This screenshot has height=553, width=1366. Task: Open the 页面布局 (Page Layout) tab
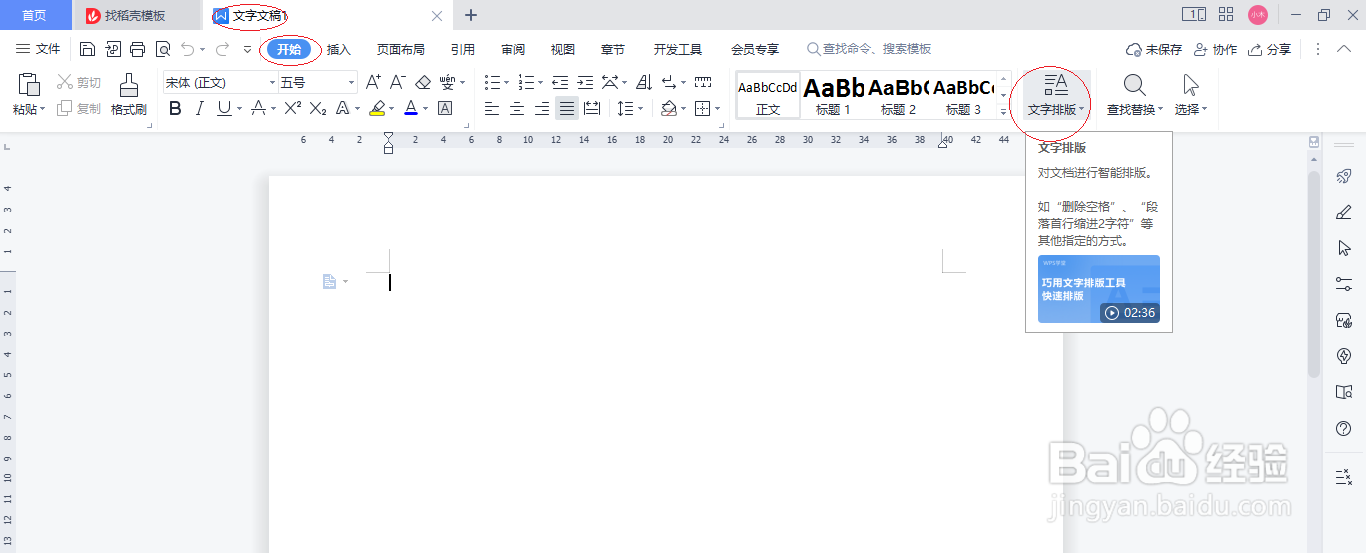tap(400, 49)
